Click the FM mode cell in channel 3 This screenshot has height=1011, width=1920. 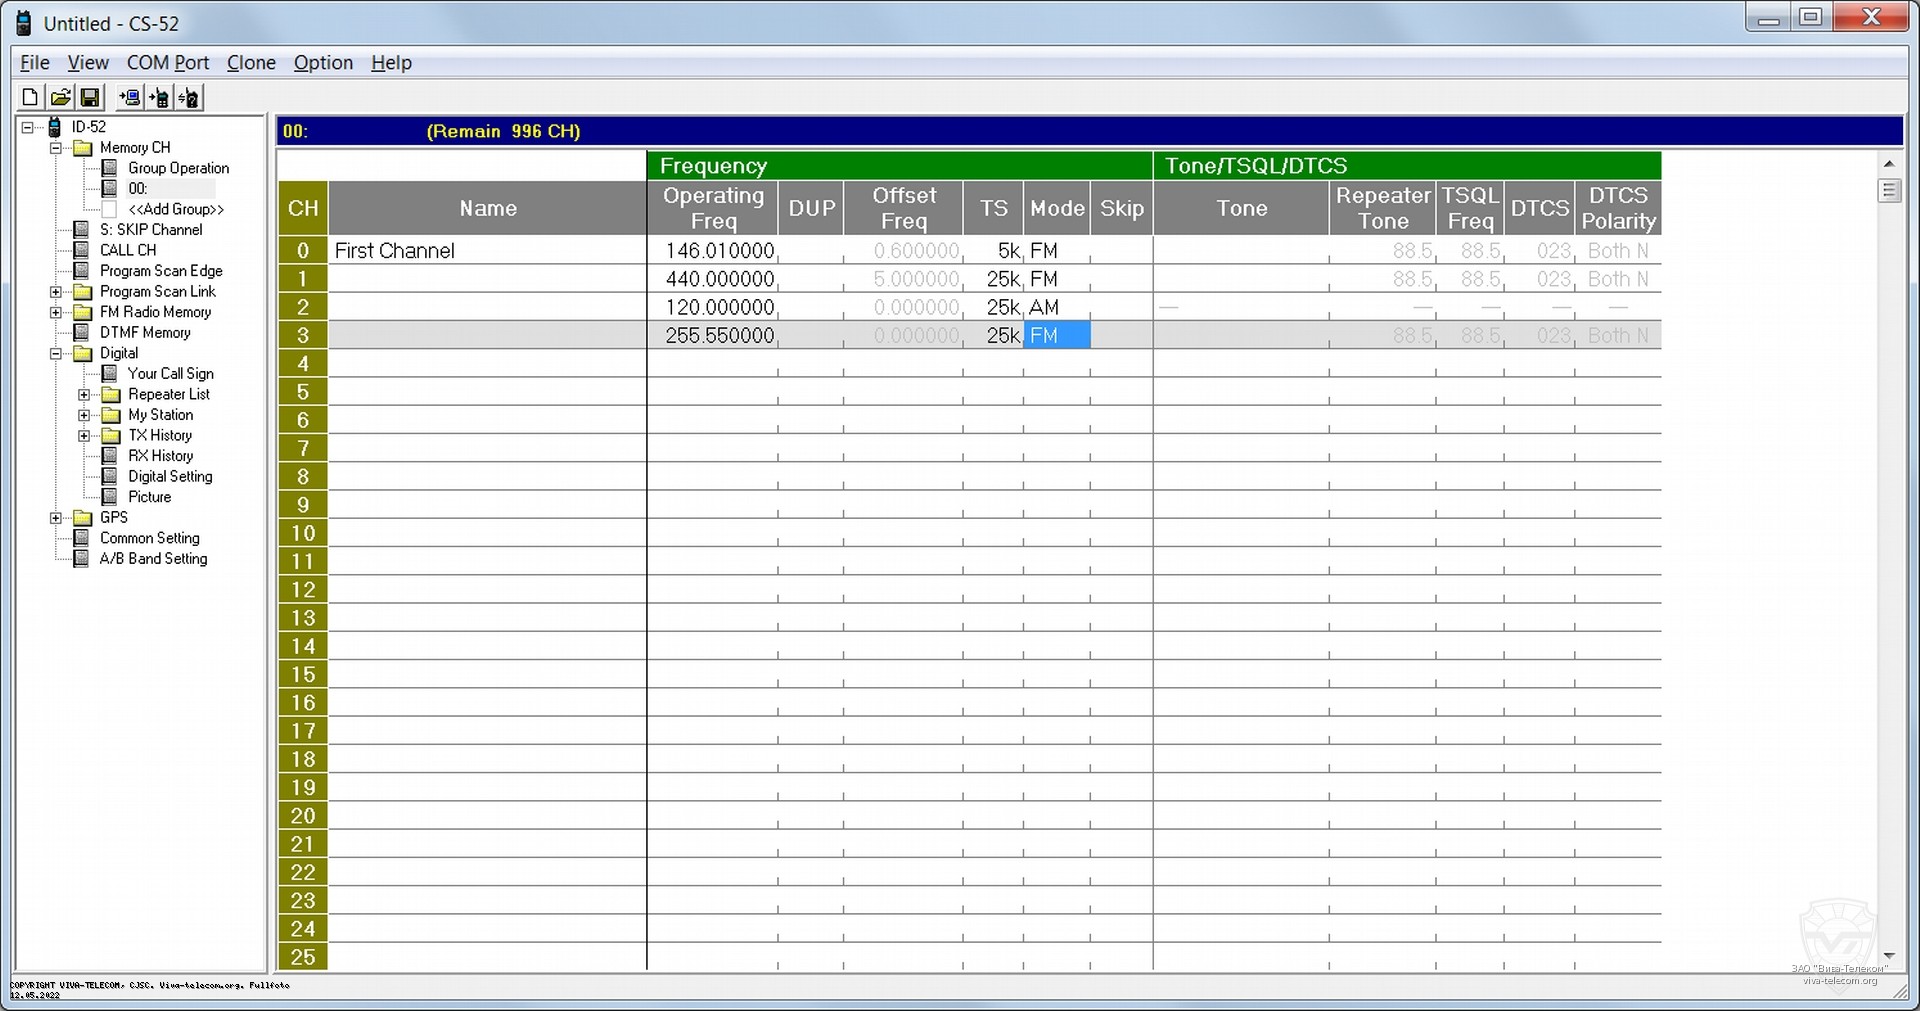[x=1056, y=336]
